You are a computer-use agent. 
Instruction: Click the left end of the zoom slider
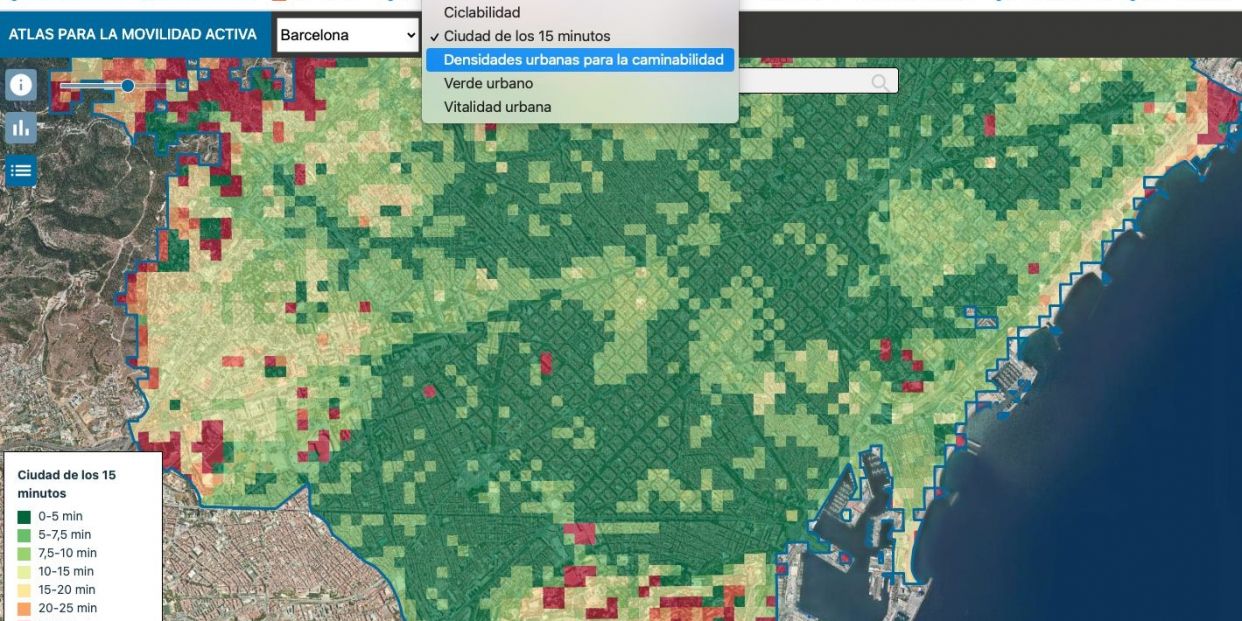(62, 87)
